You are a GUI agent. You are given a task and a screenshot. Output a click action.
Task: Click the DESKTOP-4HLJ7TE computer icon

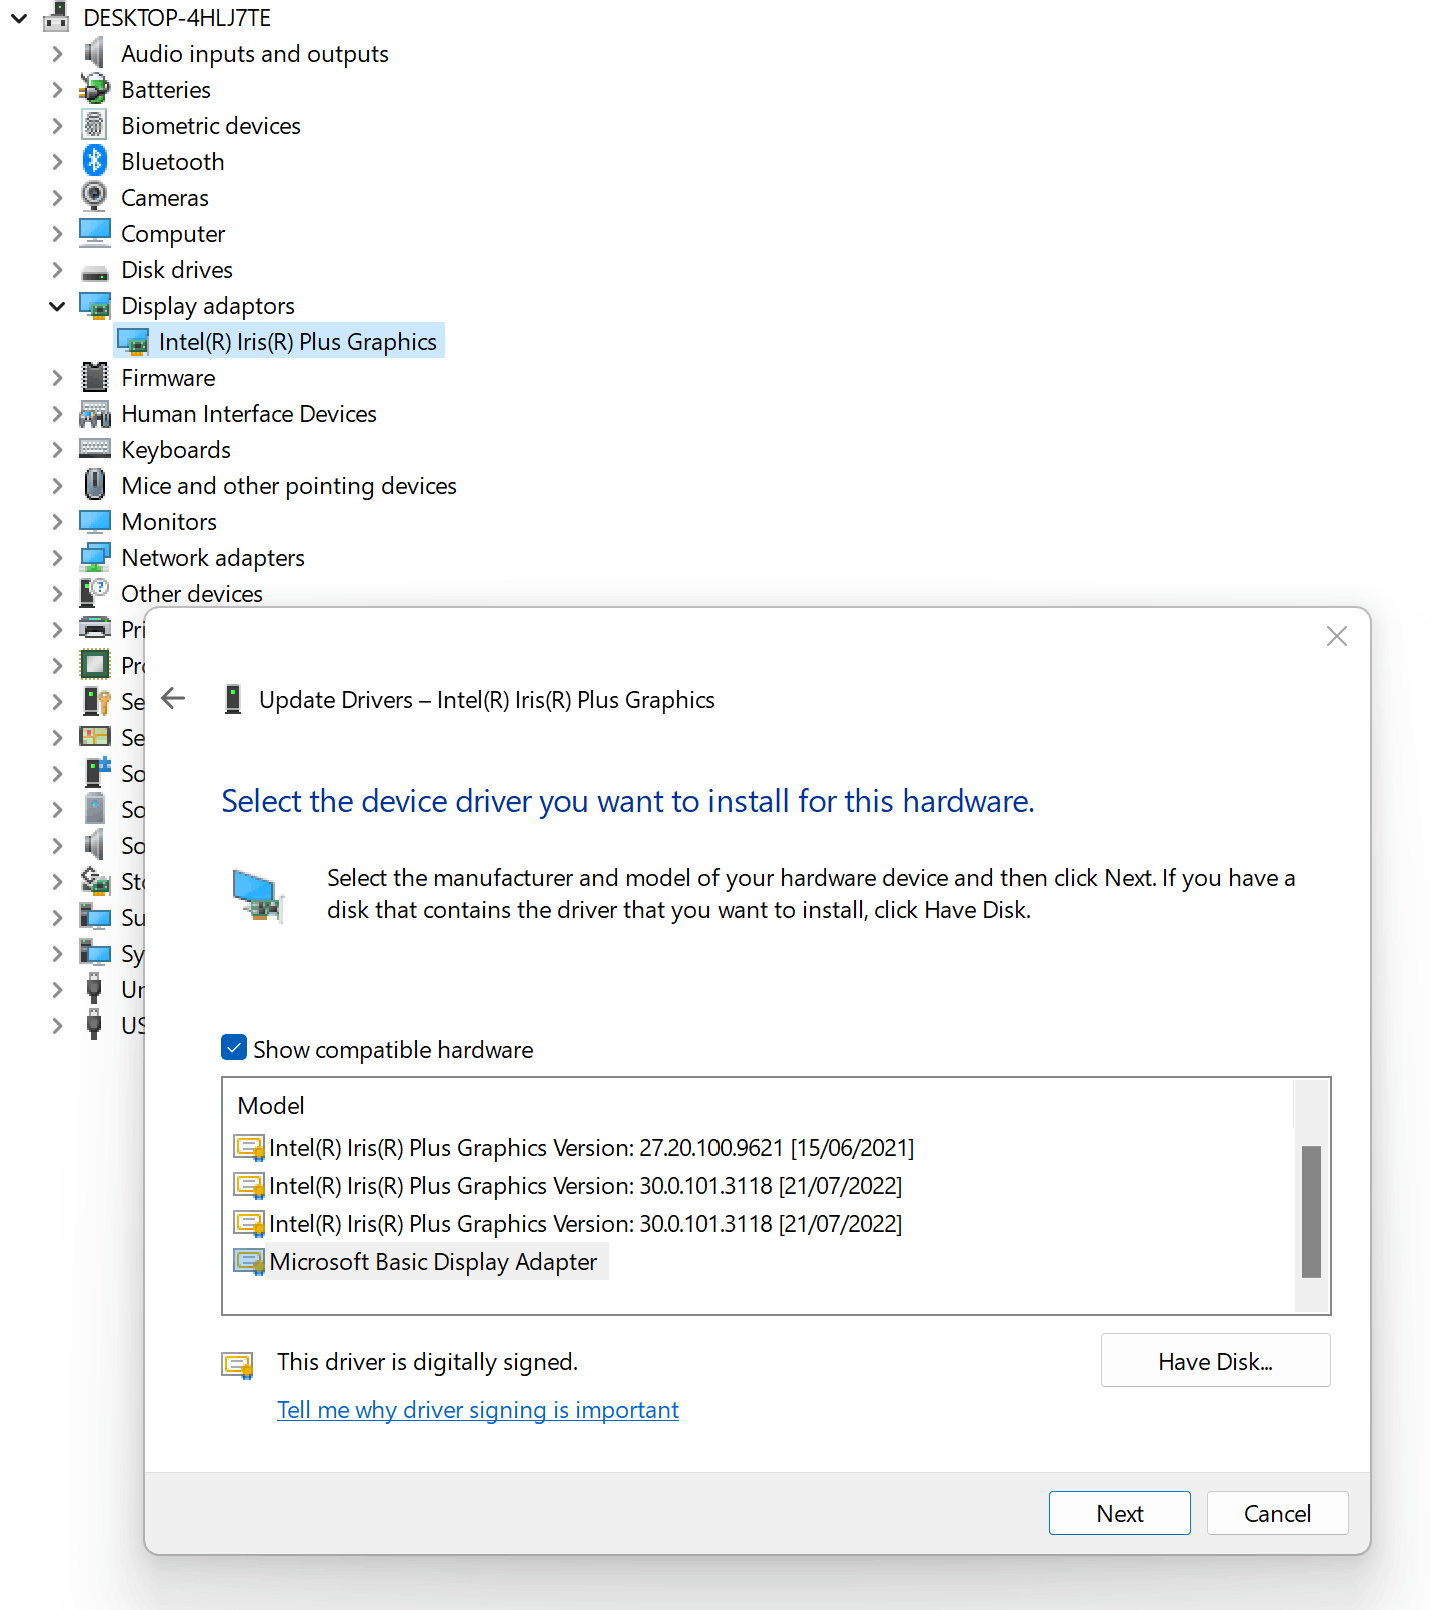pyautogui.click(x=56, y=17)
